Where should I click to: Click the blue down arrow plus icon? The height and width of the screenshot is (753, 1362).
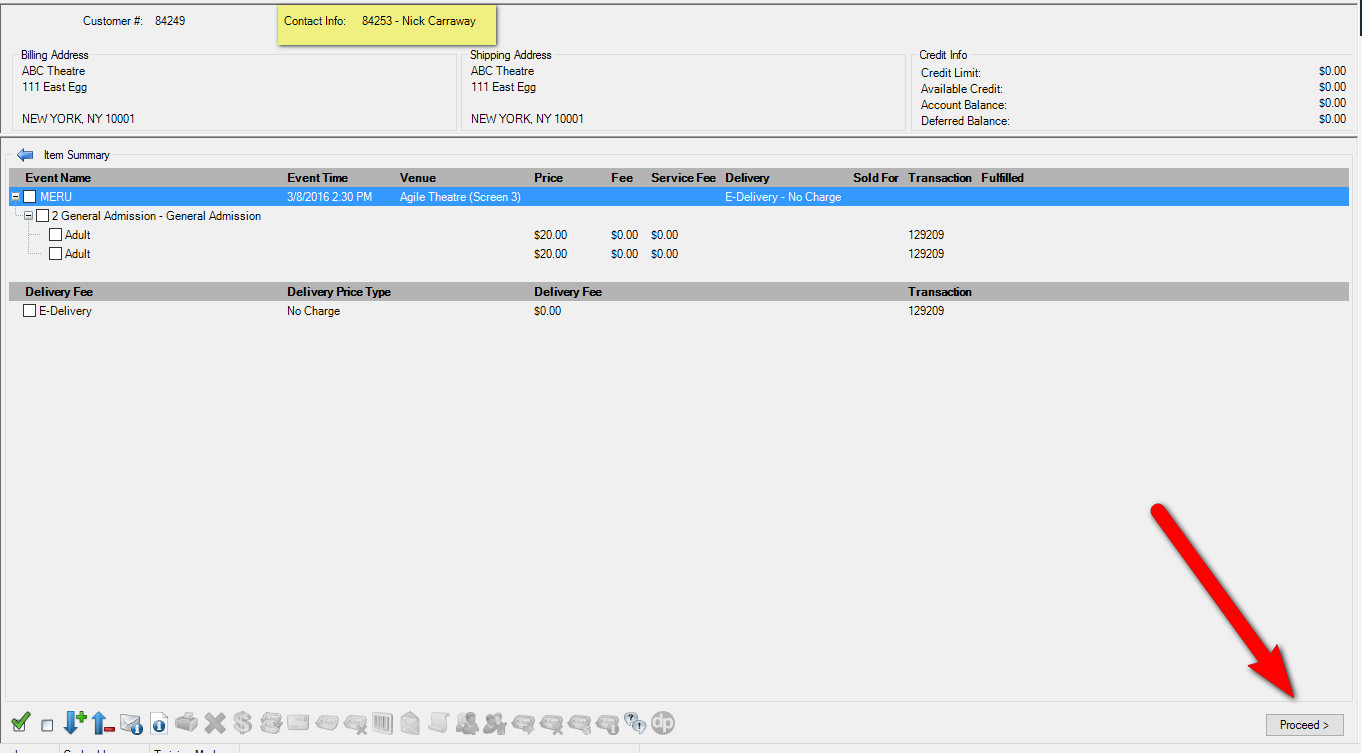pos(75,722)
